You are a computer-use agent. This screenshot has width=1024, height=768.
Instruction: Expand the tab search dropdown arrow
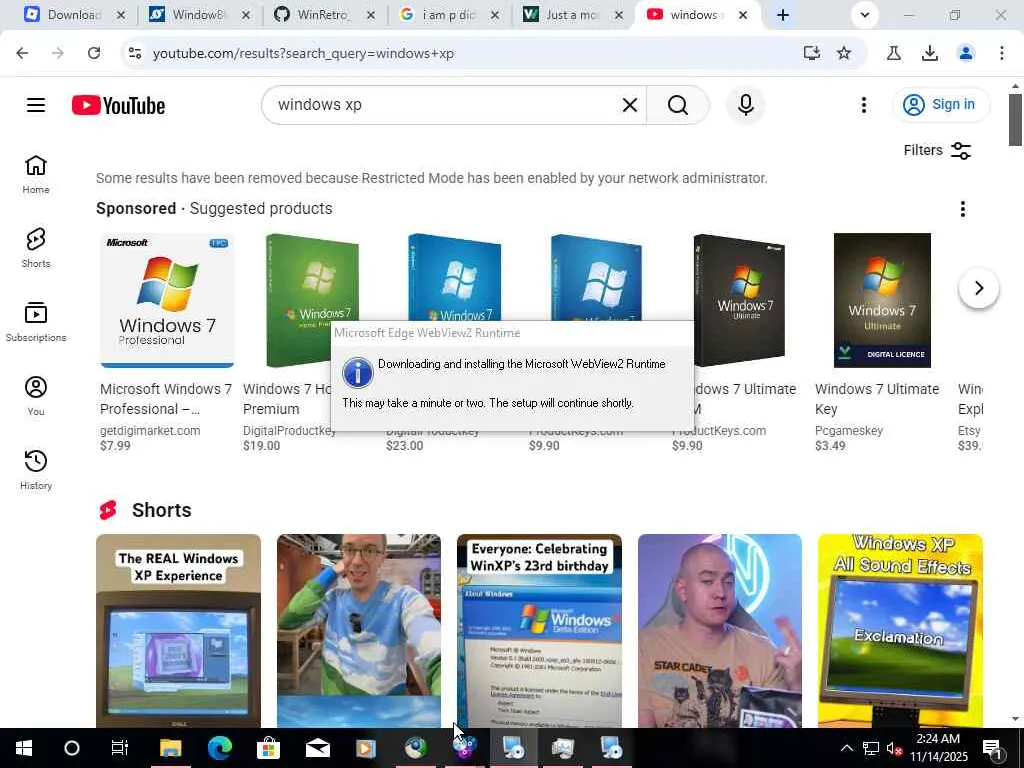coord(865,15)
